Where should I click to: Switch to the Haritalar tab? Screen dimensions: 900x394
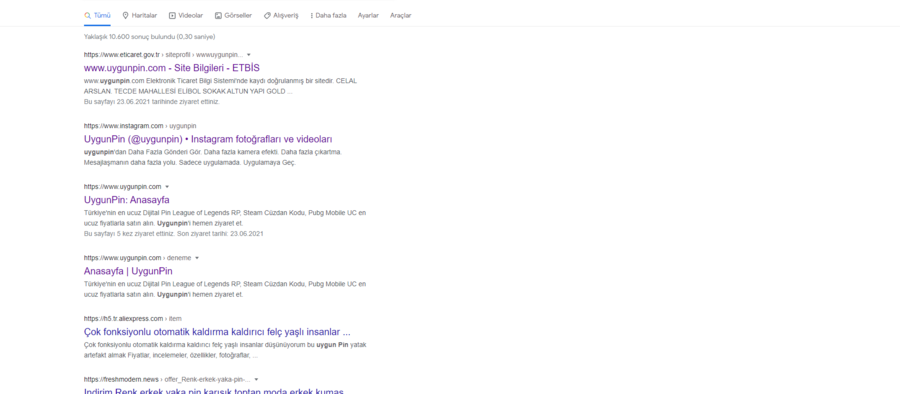coord(139,16)
